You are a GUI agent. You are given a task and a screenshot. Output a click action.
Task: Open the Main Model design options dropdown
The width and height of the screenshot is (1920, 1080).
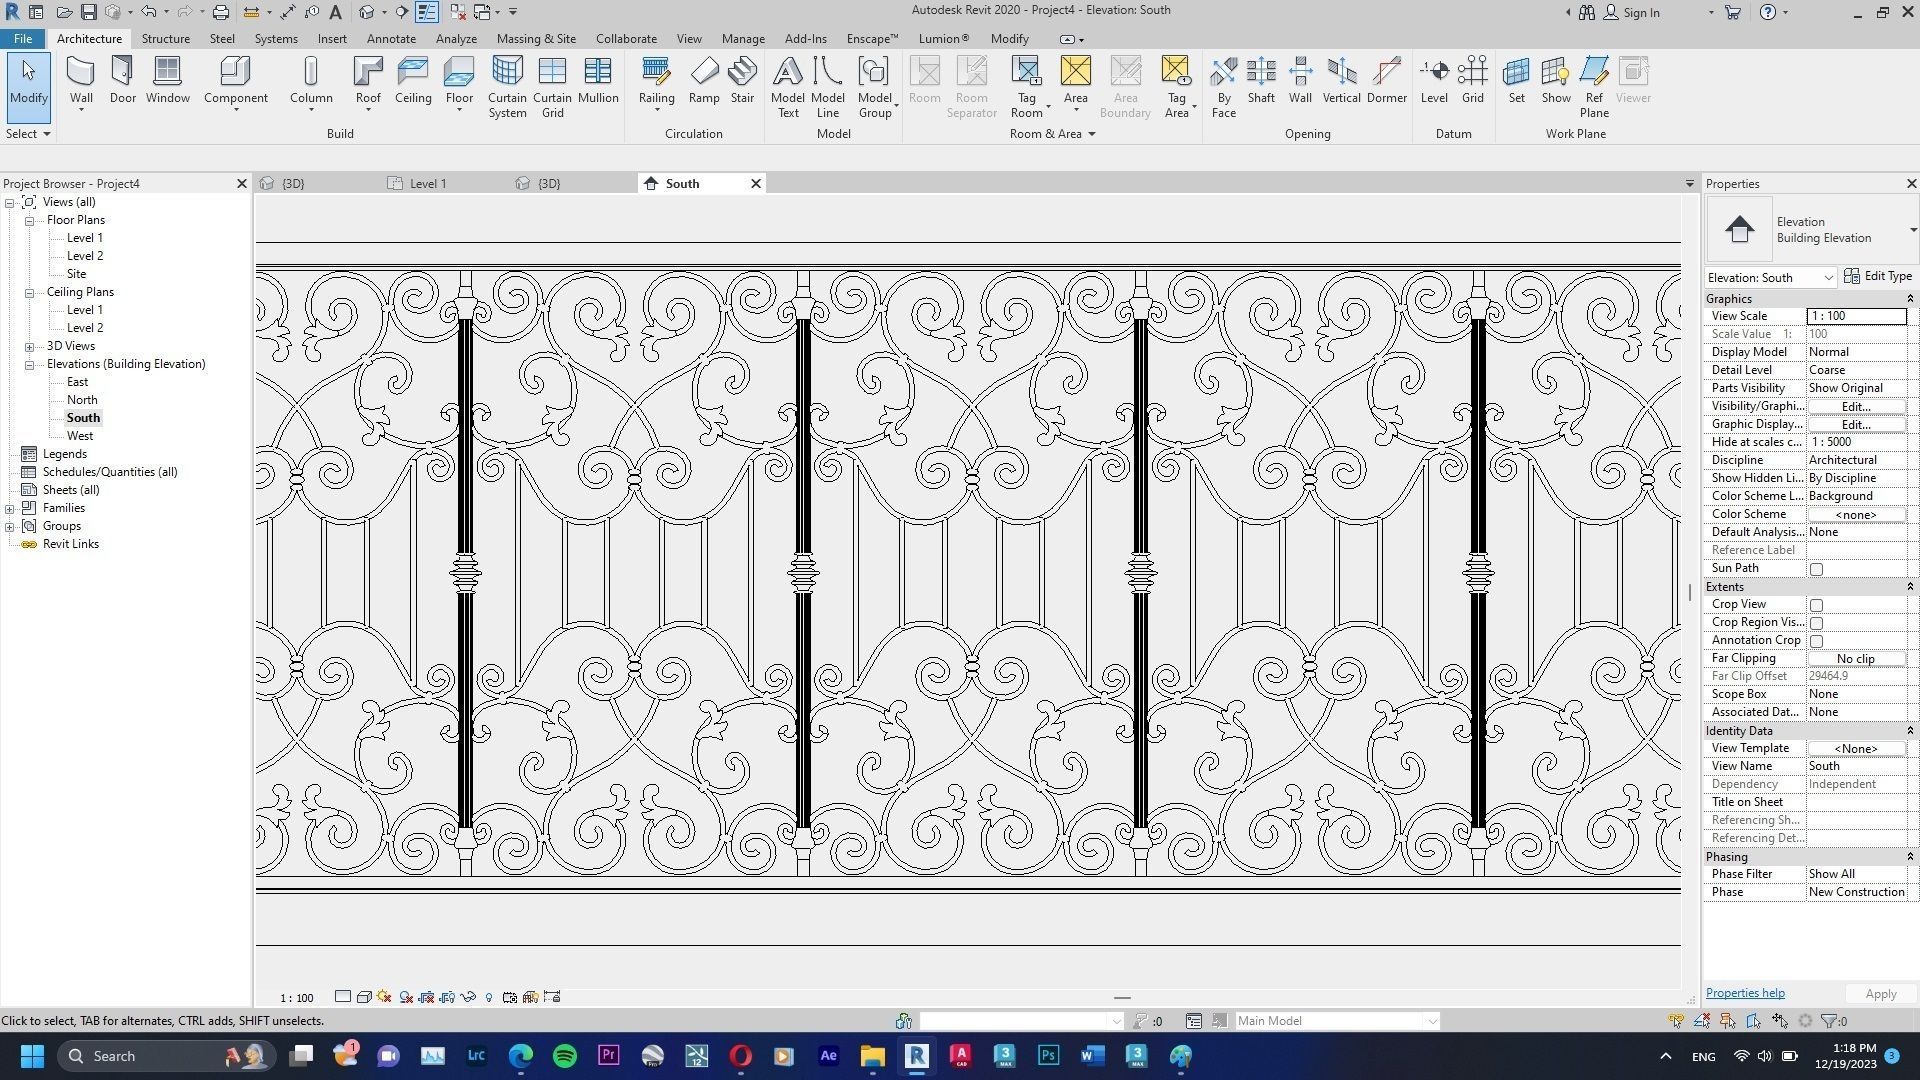pyautogui.click(x=1337, y=1021)
